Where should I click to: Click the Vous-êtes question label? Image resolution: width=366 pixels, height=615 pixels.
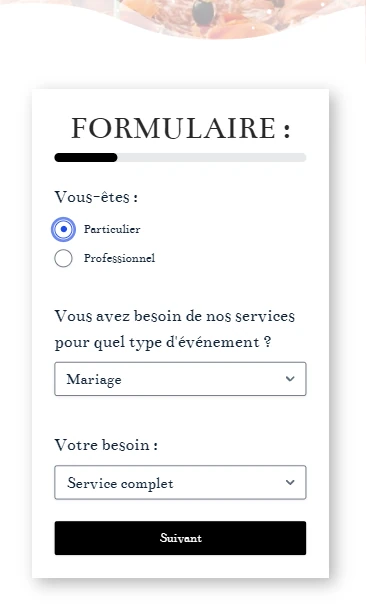point(96,197)
